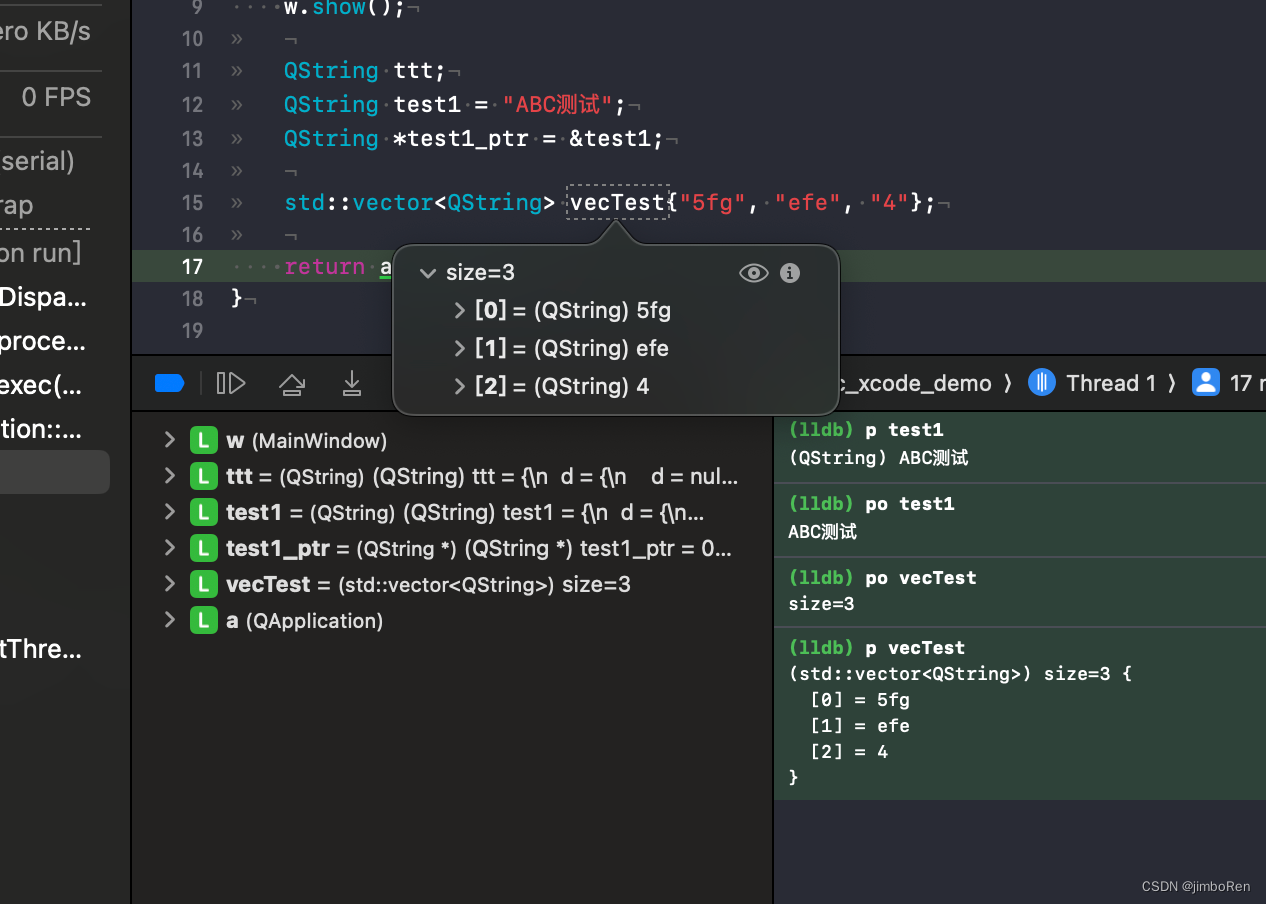Click the L icon beside vecTest
Screen dimensions: 1266x904
[x=203, y=584]
